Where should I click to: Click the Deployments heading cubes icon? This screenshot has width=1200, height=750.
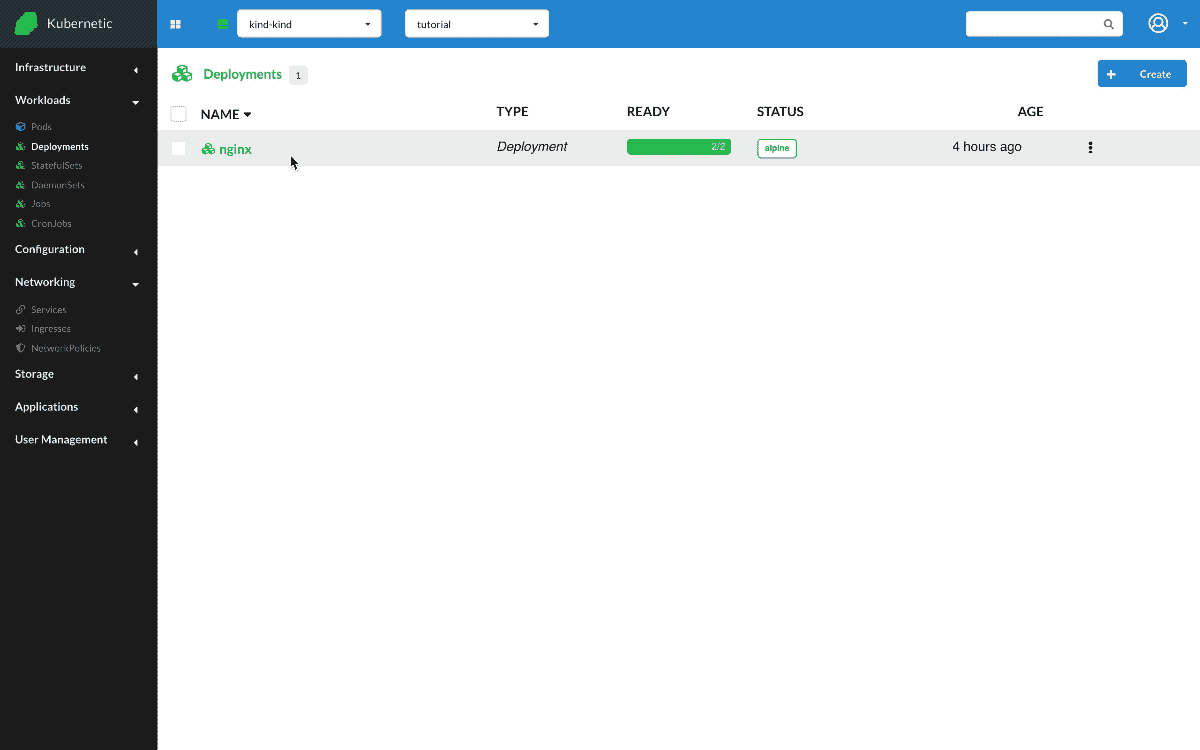click(x=182, y=74)
